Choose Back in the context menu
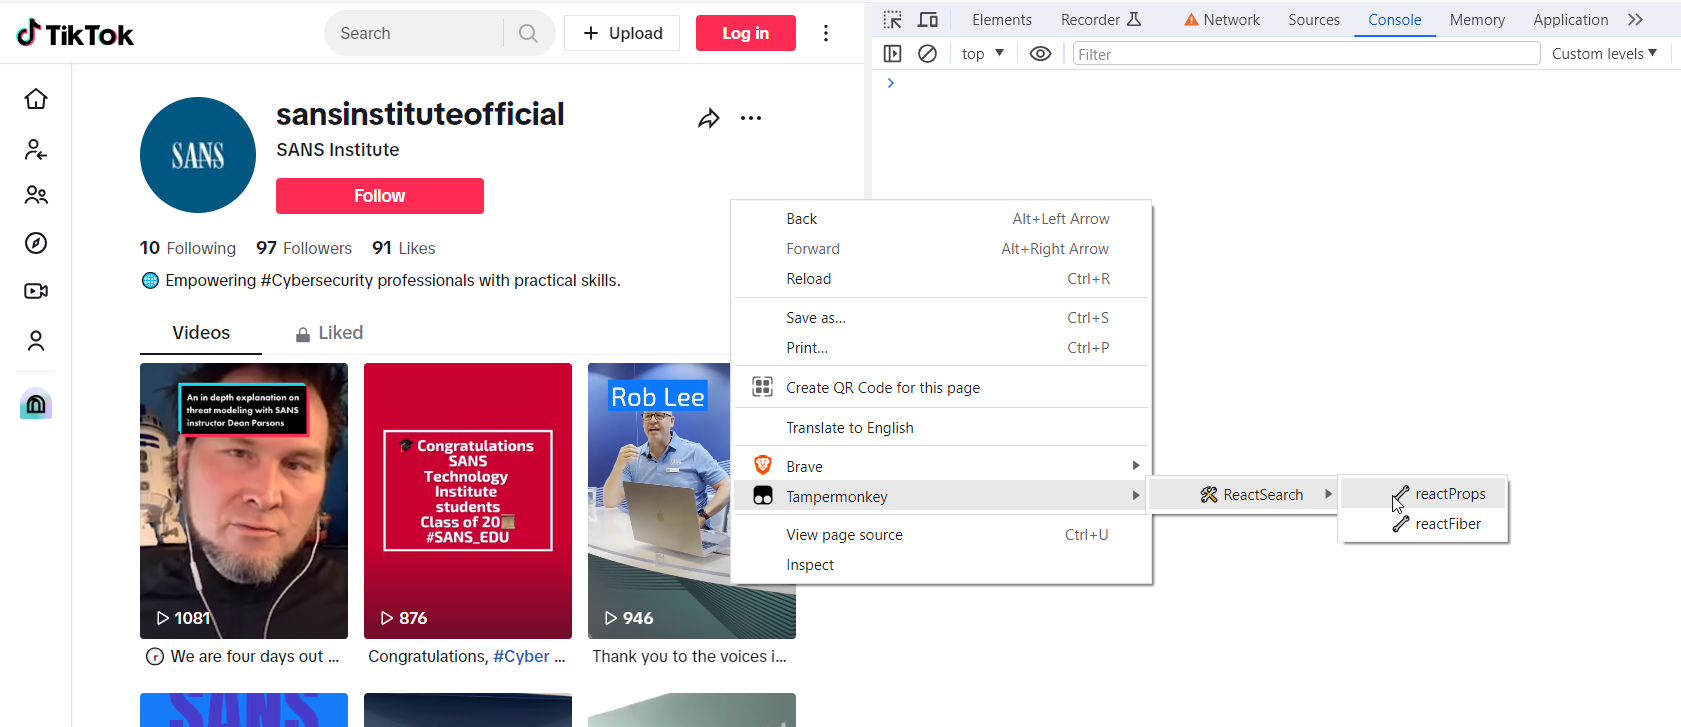This screenshot has width=1681, height=727. point(942,219)
